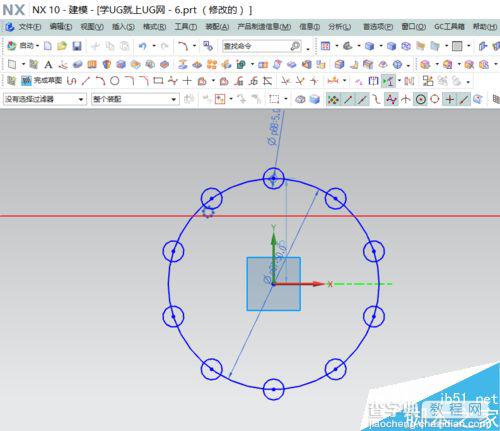
Task: Select the Point plus-sign sketch tool
Action: [187, 81]
